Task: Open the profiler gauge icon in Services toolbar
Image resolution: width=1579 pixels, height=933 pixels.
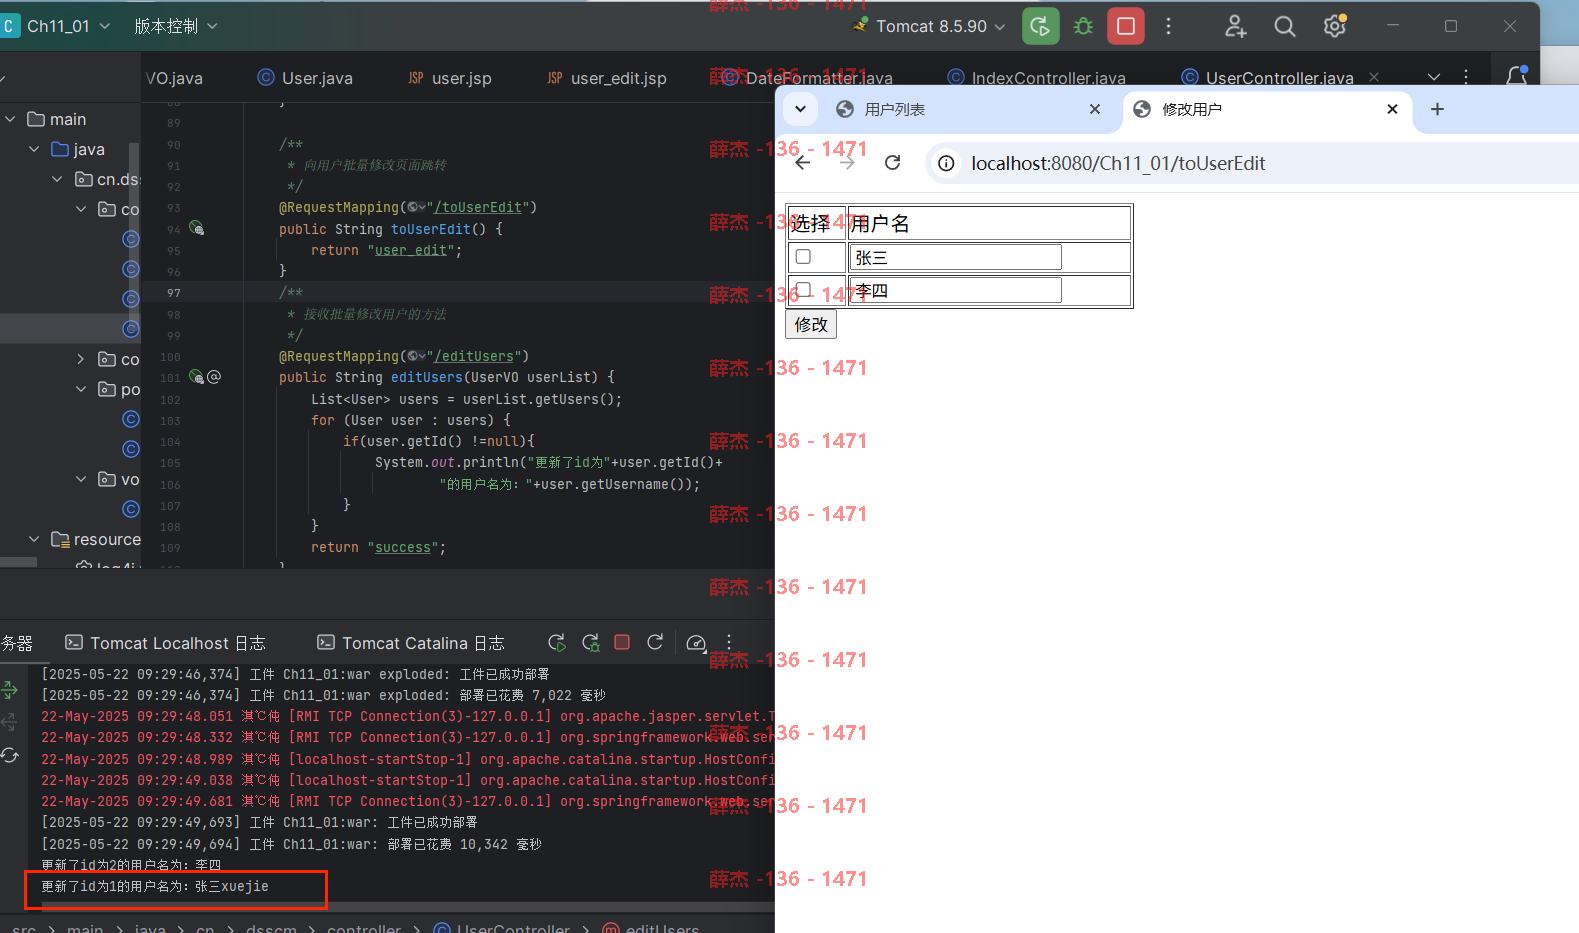Action: coord(697,642)
